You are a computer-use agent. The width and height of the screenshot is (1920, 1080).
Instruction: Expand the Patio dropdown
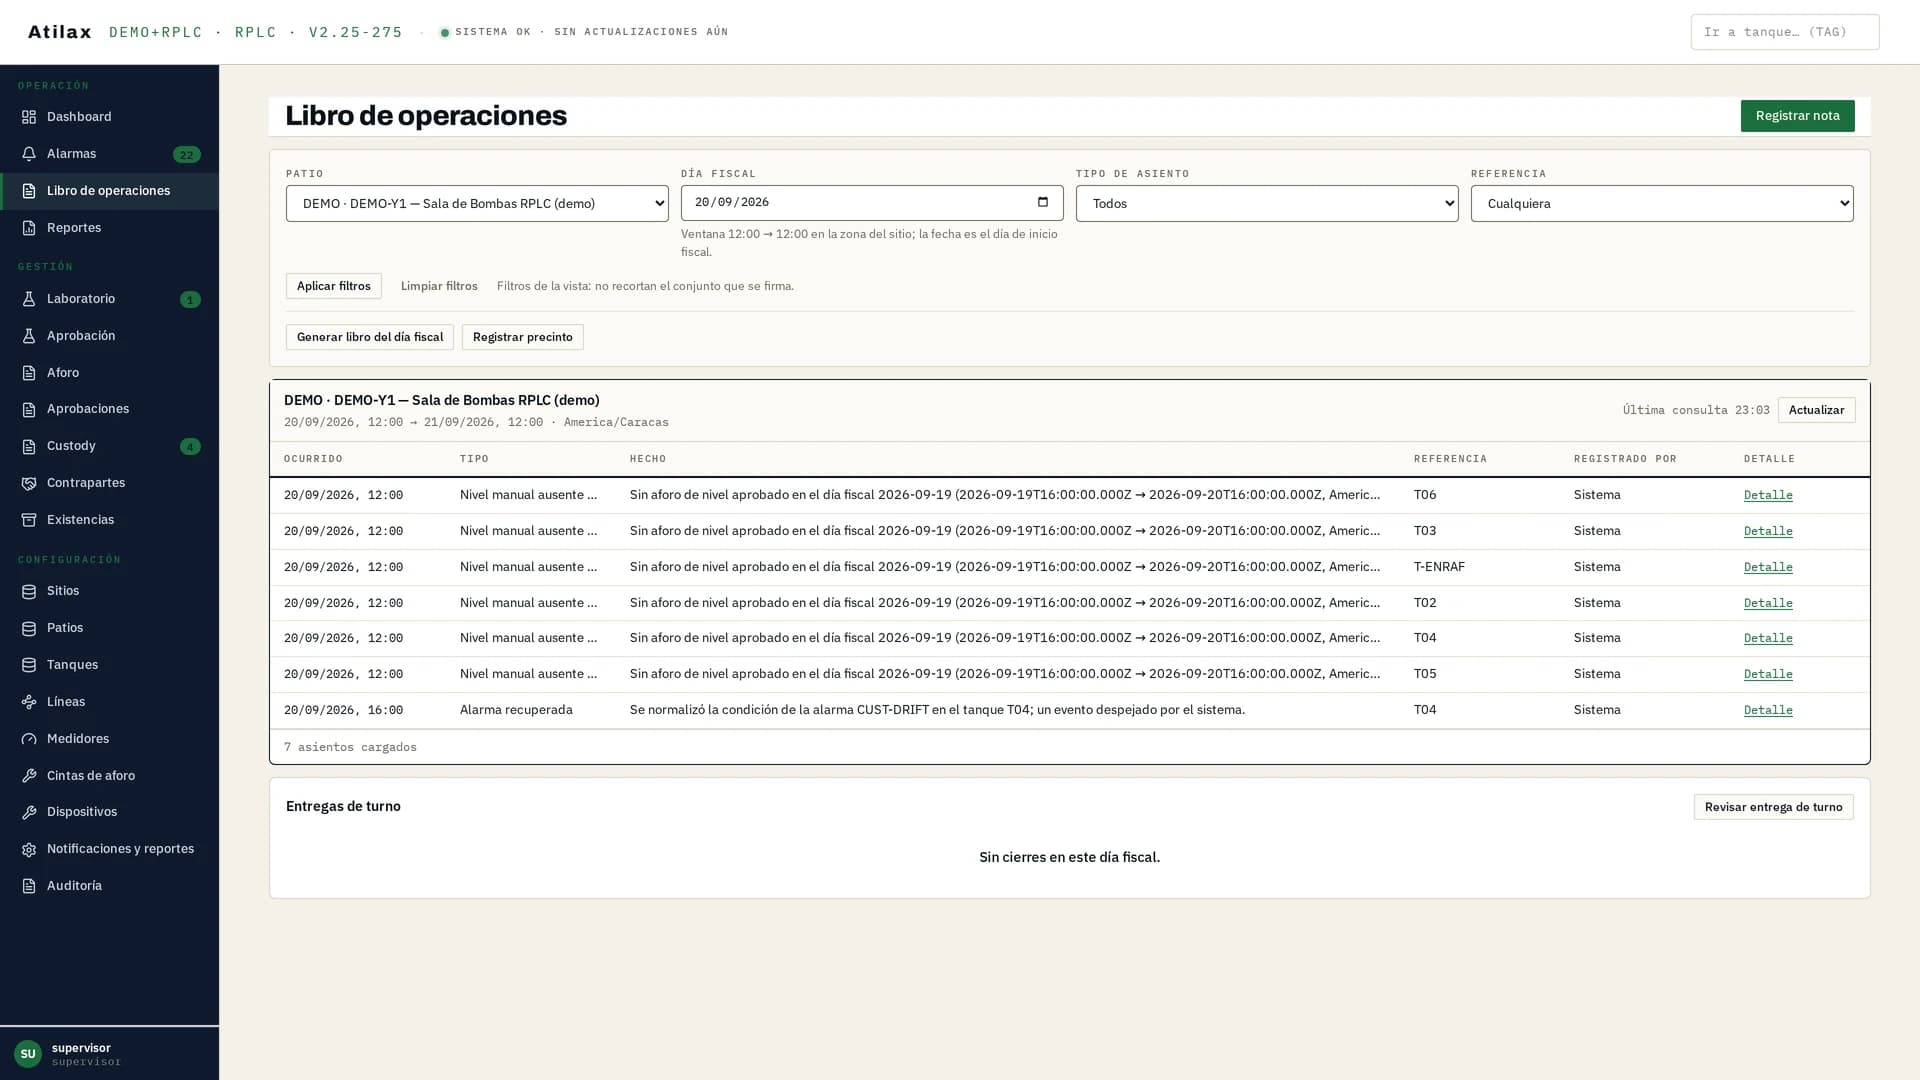(477, 203)
